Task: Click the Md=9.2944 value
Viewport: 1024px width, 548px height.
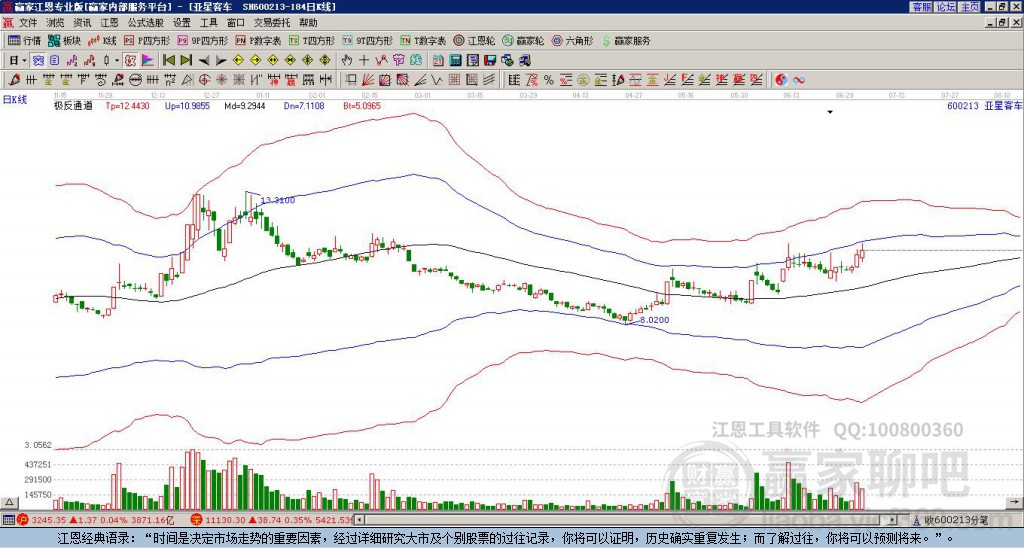Action: (x=245, y=105)
